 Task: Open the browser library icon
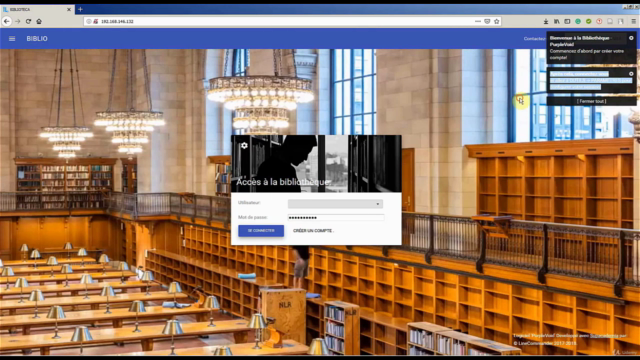556,21
